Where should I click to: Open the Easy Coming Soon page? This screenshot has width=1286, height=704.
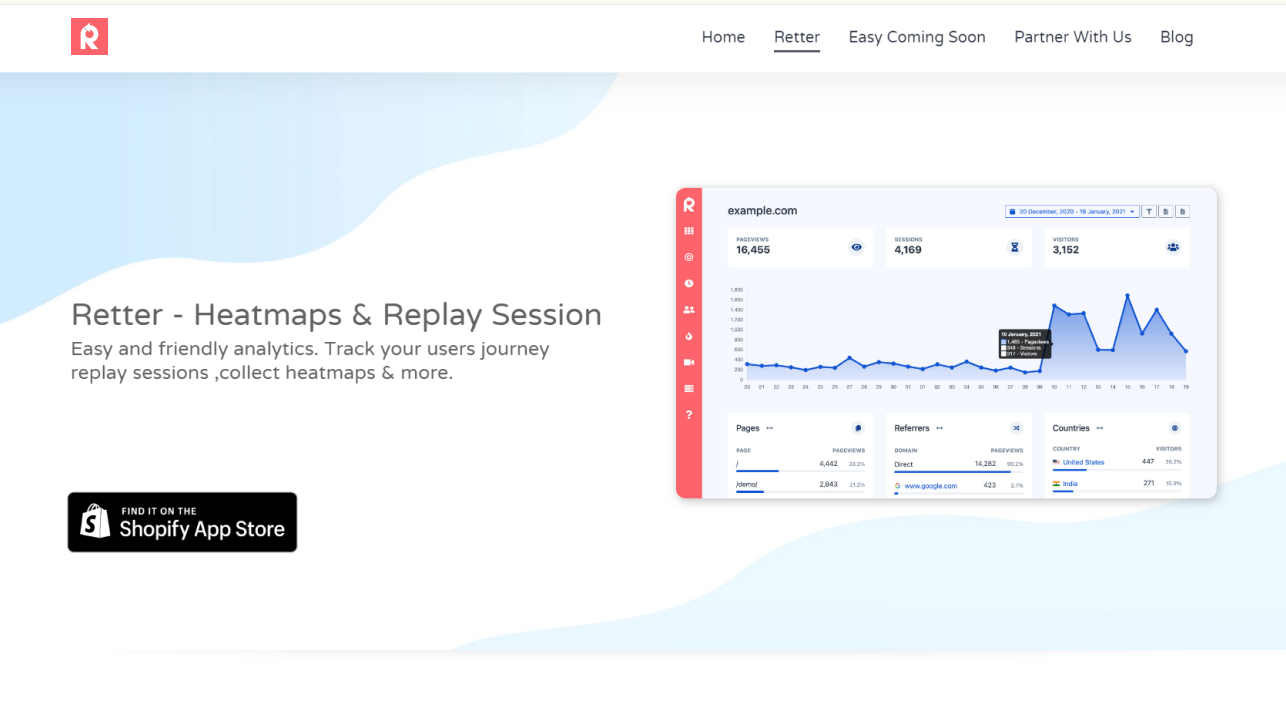[917, 37]
